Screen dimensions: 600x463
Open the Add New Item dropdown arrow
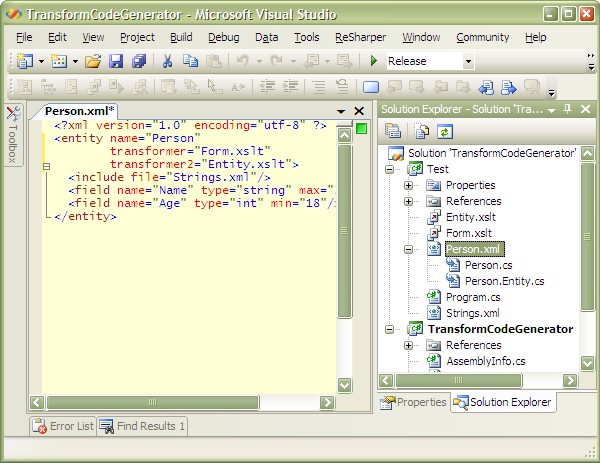click(75, 61)
